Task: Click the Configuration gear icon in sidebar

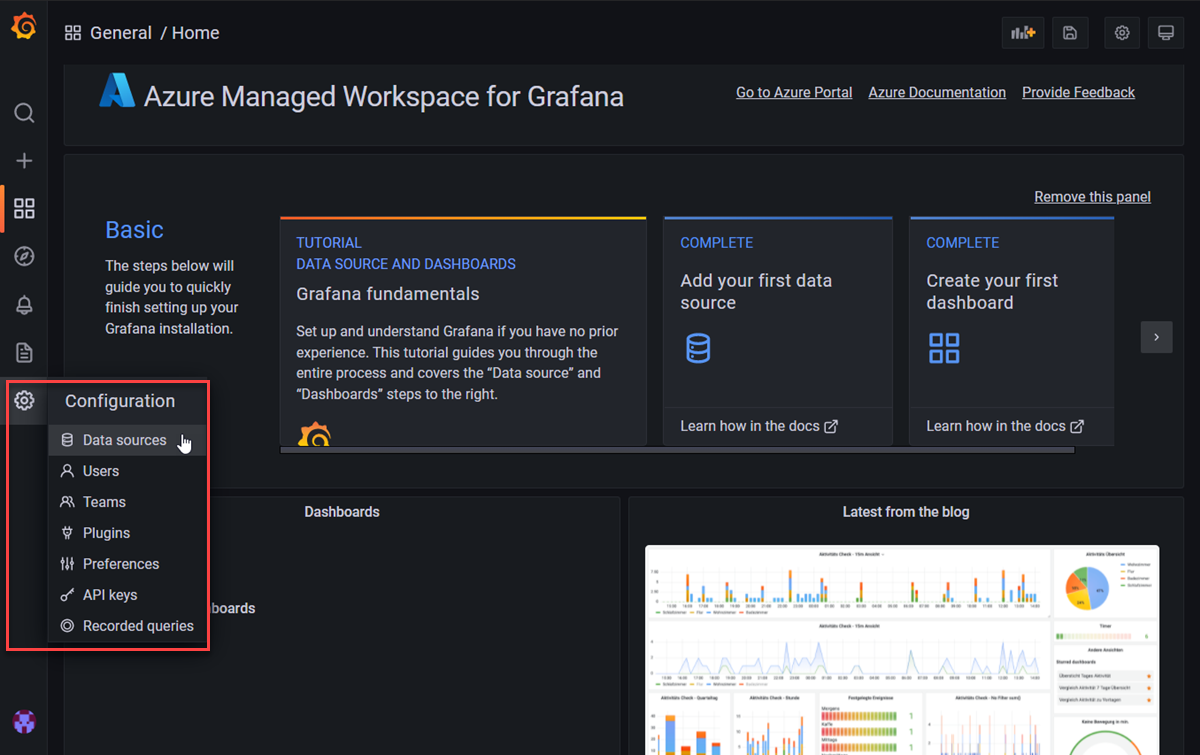Action: (x=24, y=401)
